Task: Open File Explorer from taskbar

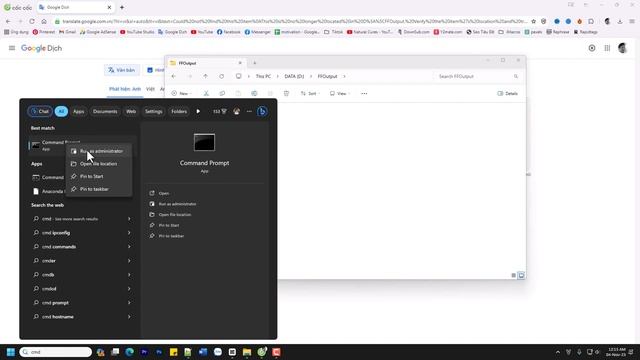Action: pyautogui.click(x=247, y=352)
